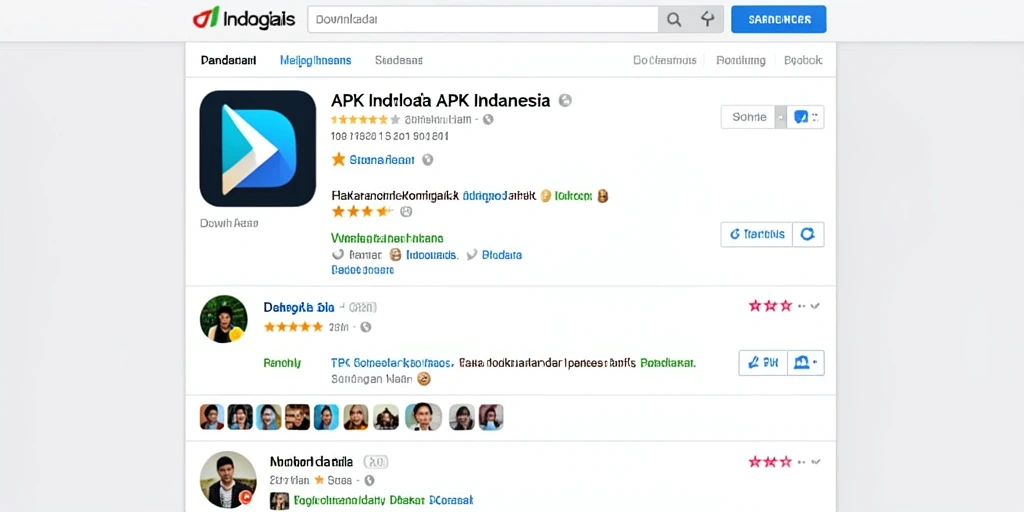This screenshot has width=1024, height=512.
Task: Click the Trantlhls button
Action: click(x=757, y=234)
